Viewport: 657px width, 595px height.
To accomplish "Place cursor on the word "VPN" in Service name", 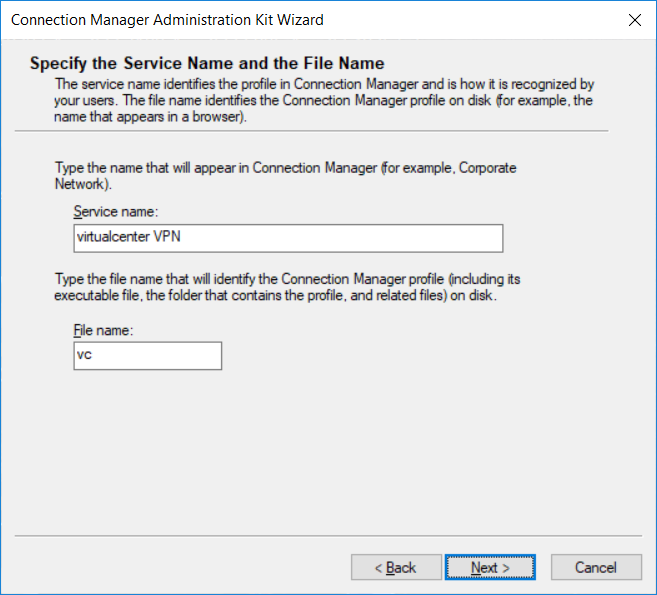I will coord(167,236).
